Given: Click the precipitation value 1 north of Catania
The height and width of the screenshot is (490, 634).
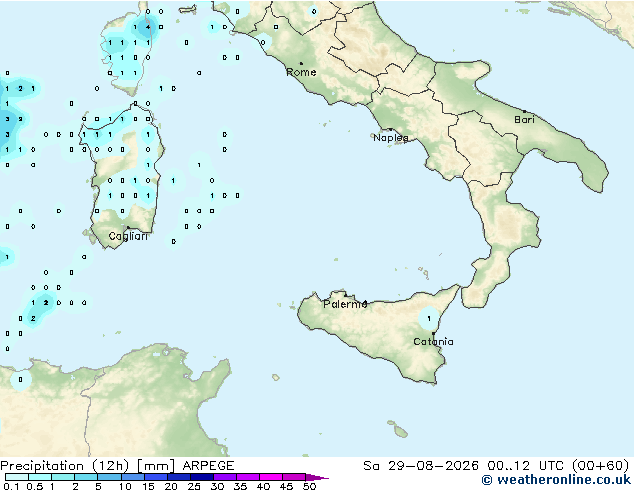Looking at the screenshot, I should pyautogui.click(x=429, y=319).
